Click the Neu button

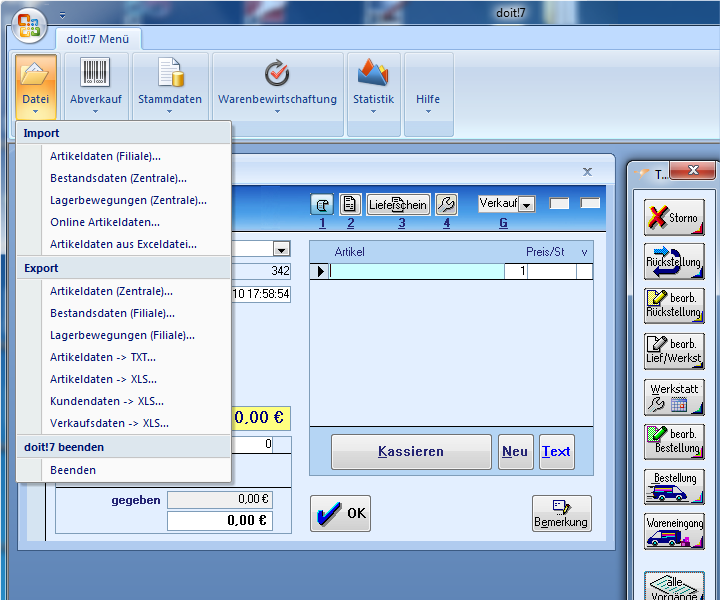(515, 452)
